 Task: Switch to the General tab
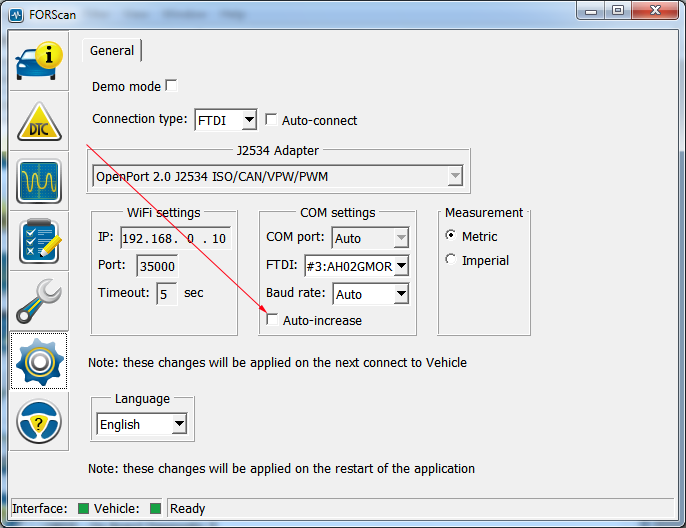point(112,51)
